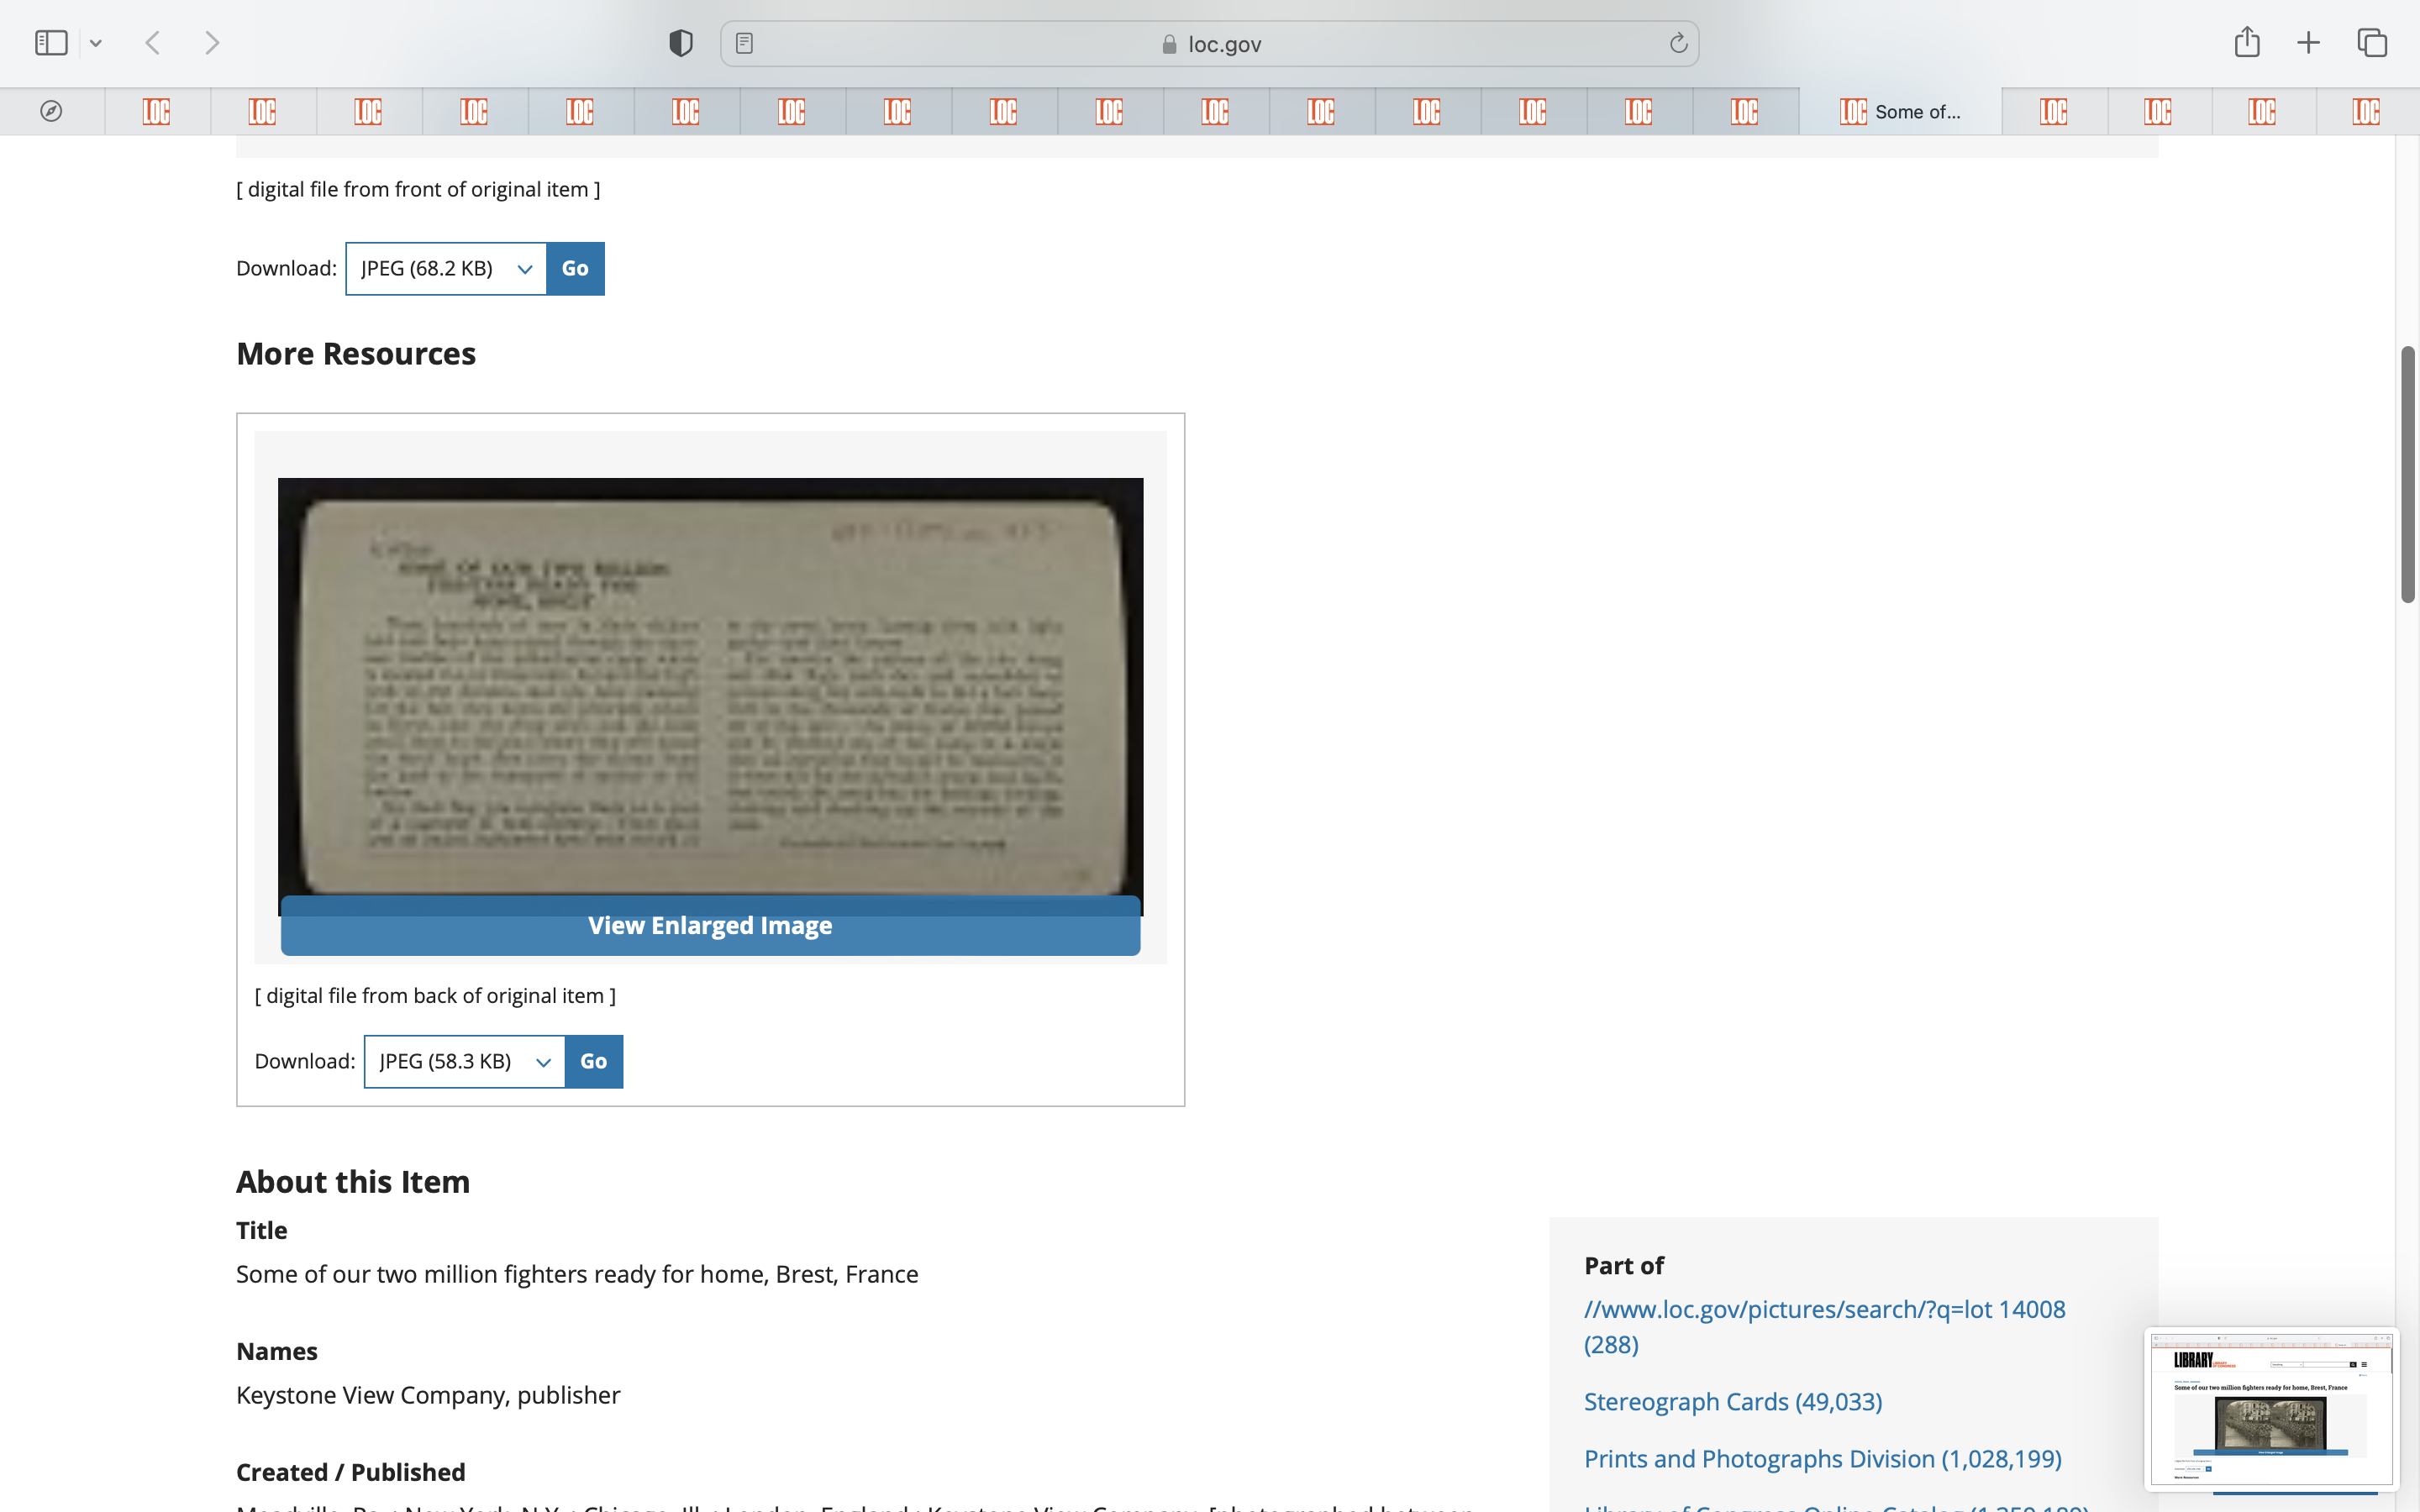The width and height of the screenshot is (2420, 1512).
Task: Switch to the 'Some of...' tab
Action: click(x=1900, y=111)
